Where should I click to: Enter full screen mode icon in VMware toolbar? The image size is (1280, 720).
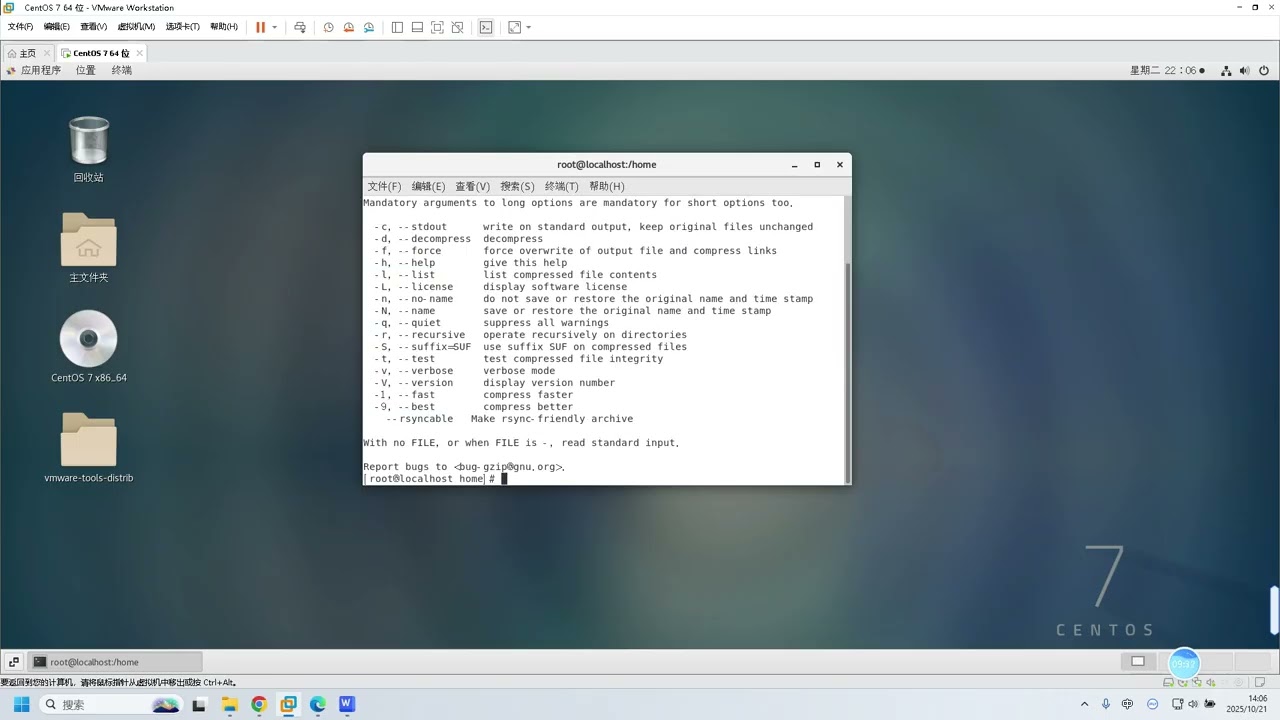coord(437,27)
